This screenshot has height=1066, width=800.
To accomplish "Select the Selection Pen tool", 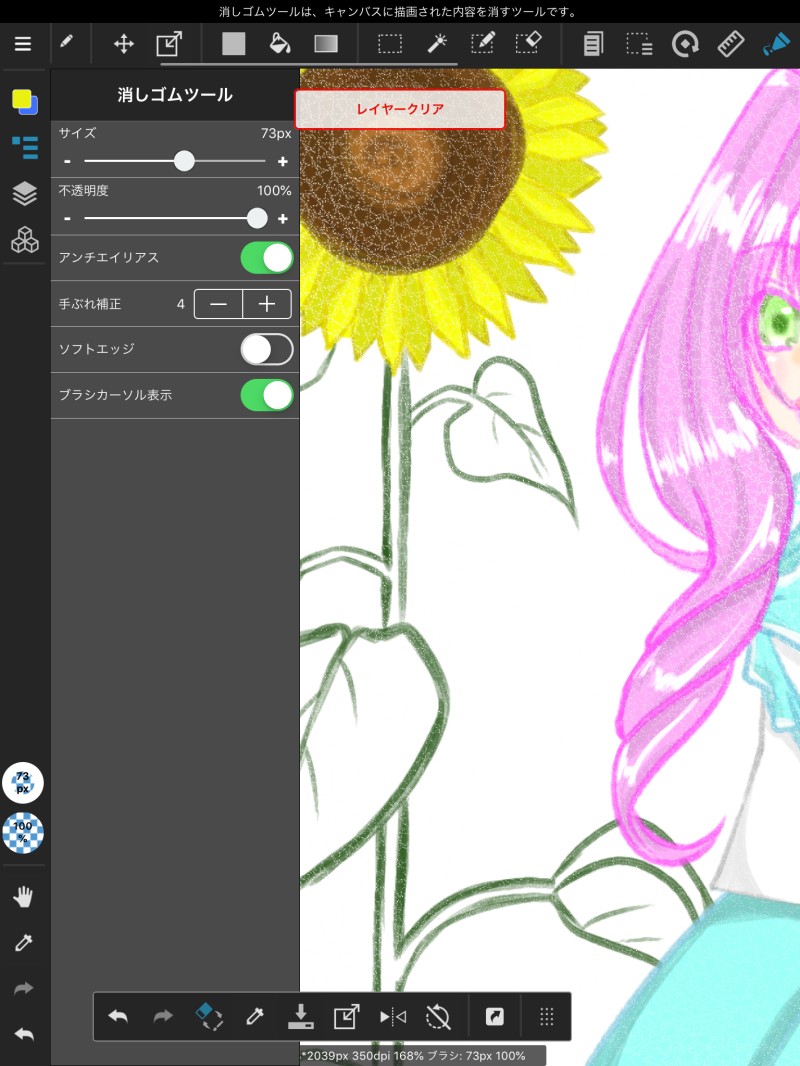I will 483,44.
